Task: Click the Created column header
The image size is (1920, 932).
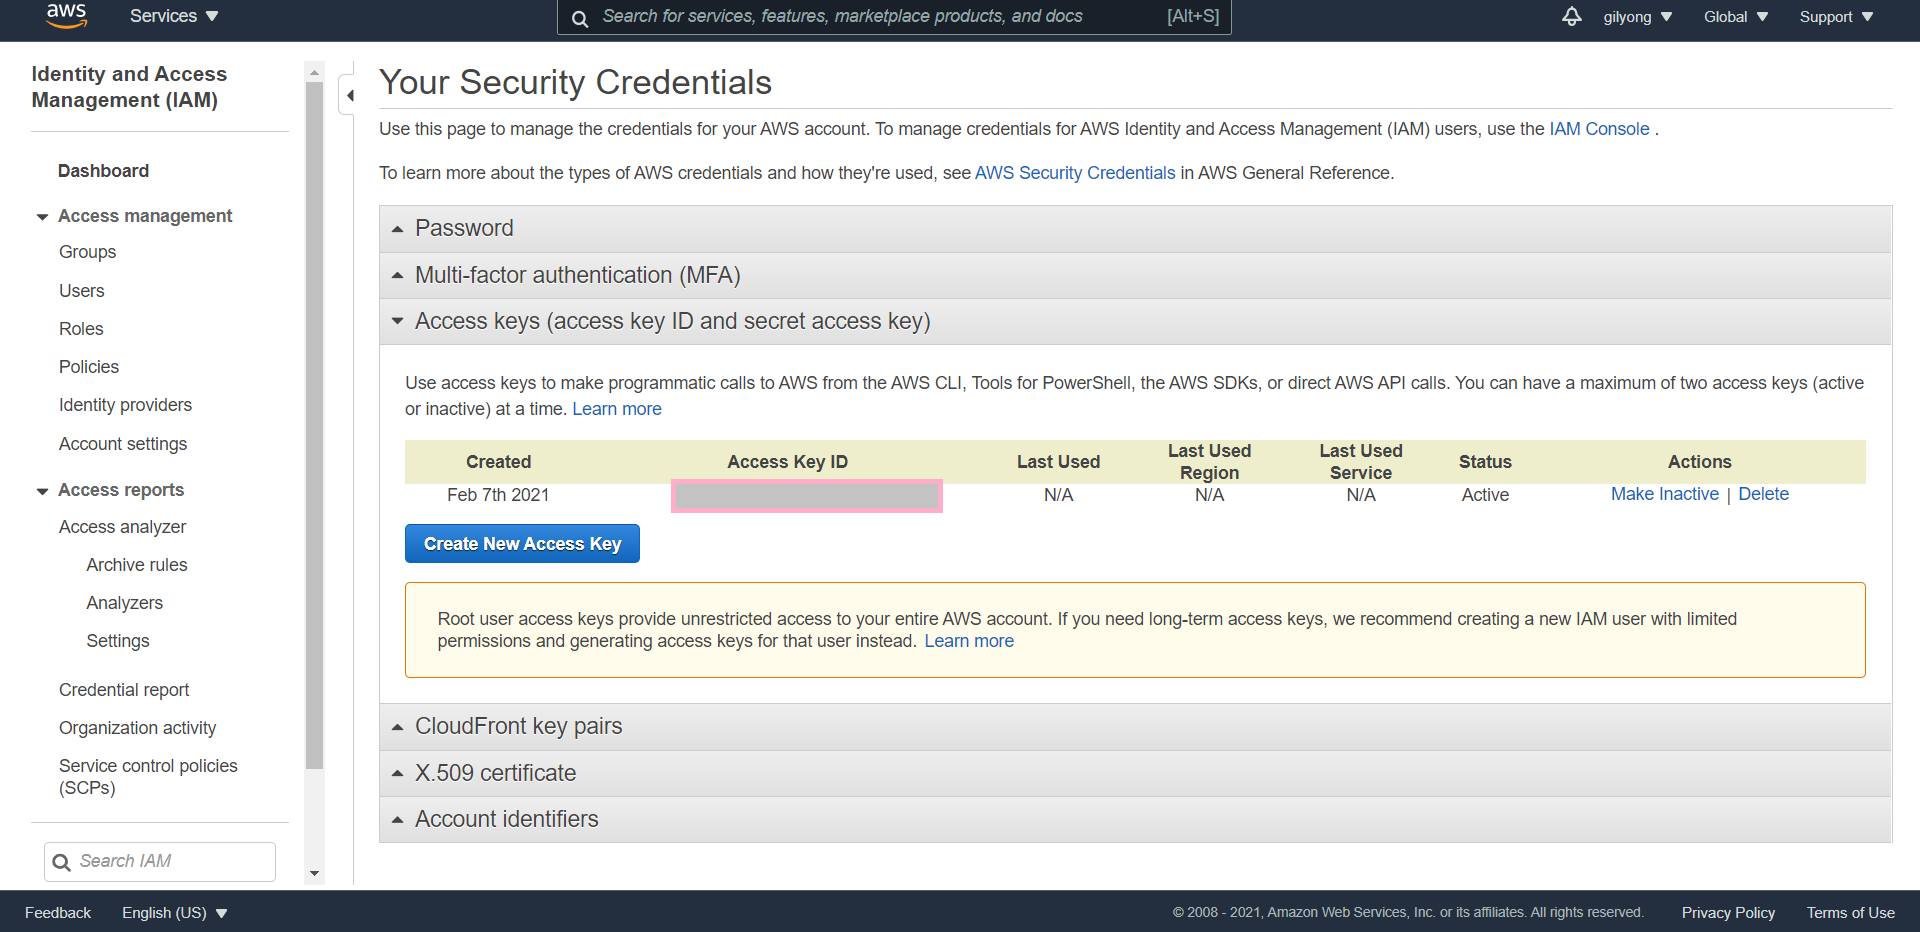Action: point(498,462)
